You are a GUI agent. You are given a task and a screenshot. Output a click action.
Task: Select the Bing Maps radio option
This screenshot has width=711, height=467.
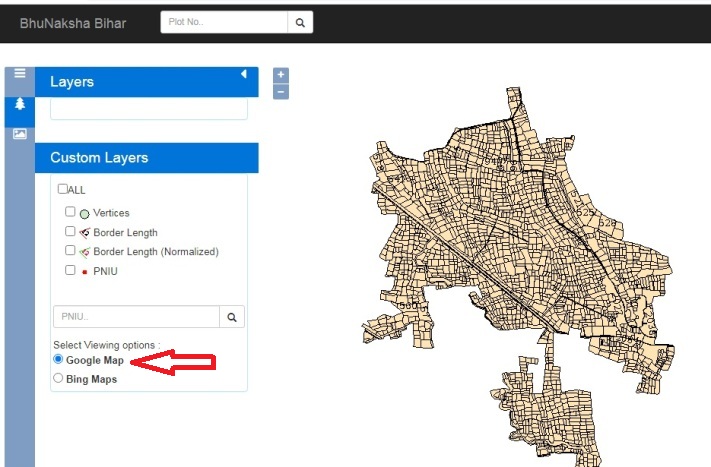58,379
